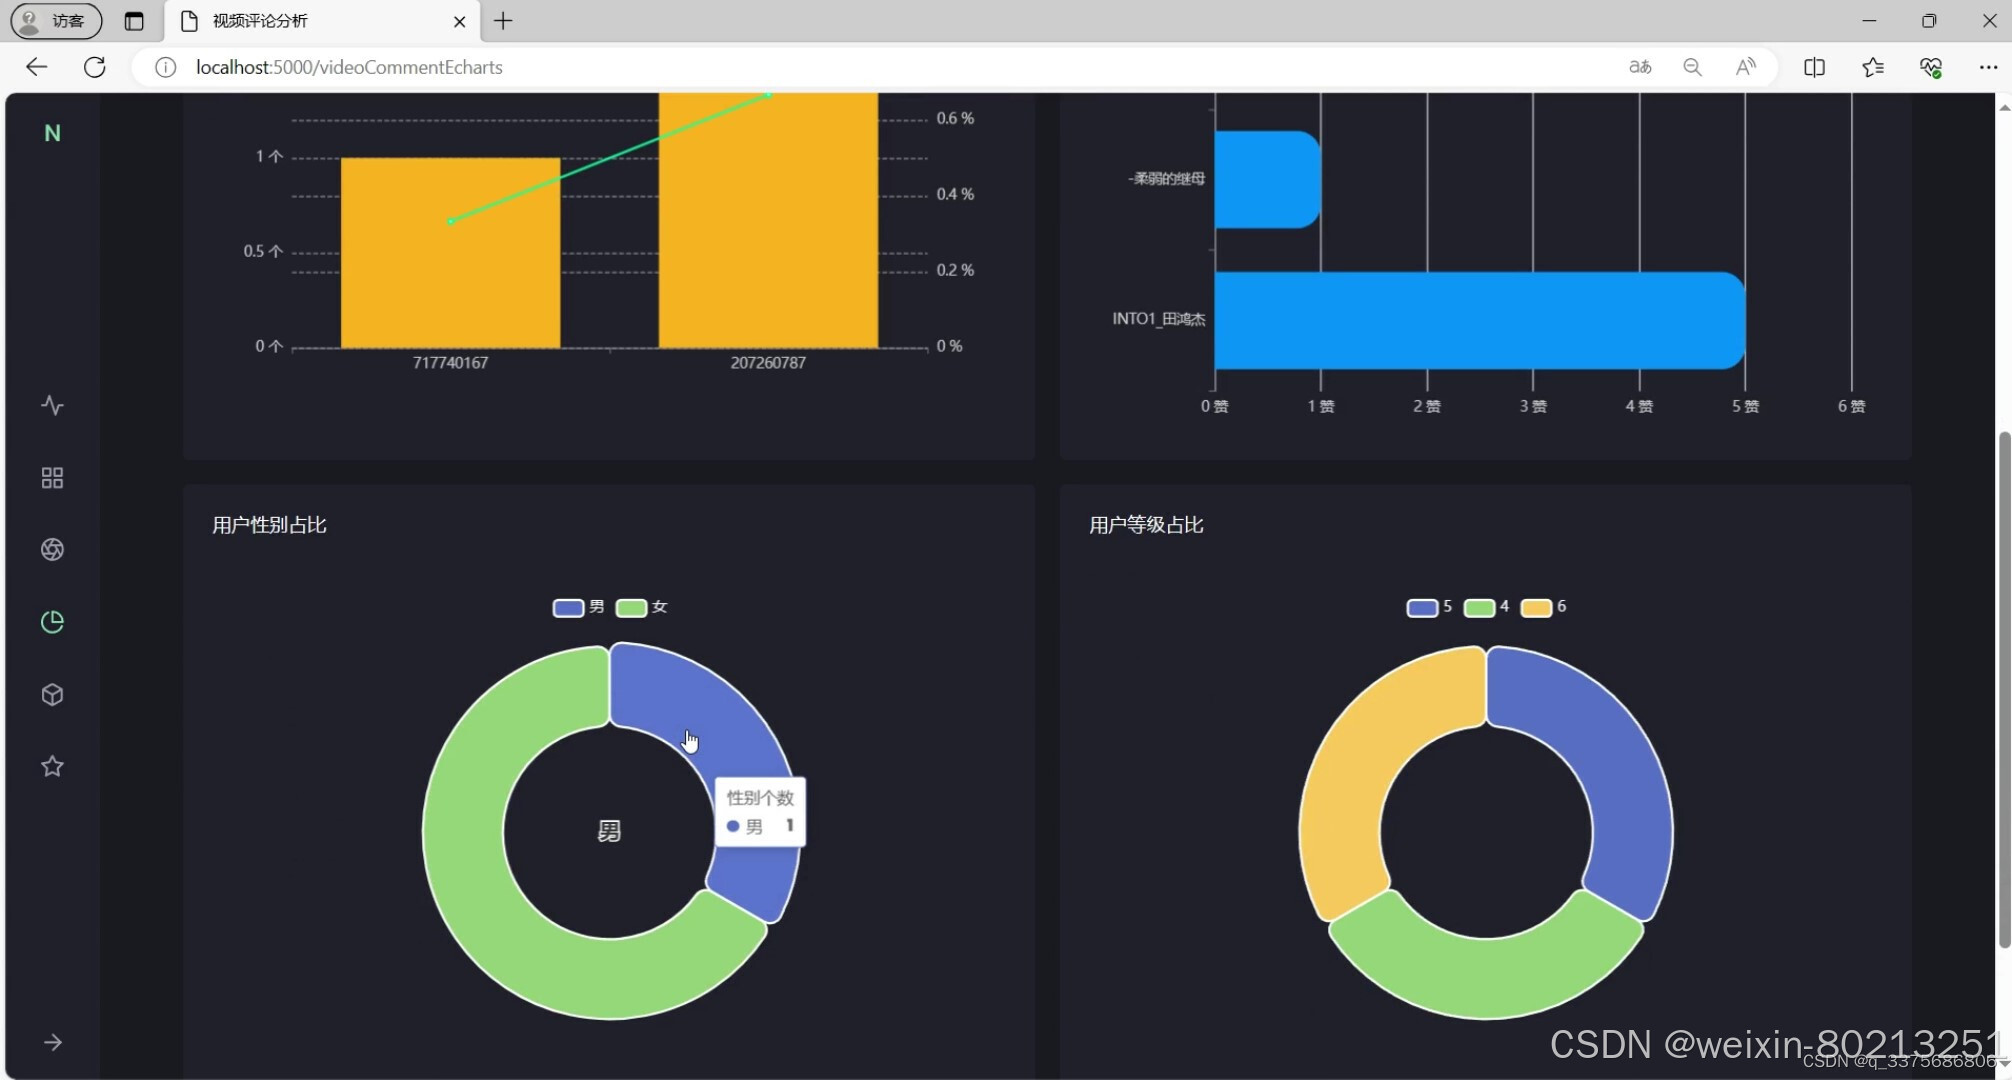Open the tab actions menu

coord(134,21)
